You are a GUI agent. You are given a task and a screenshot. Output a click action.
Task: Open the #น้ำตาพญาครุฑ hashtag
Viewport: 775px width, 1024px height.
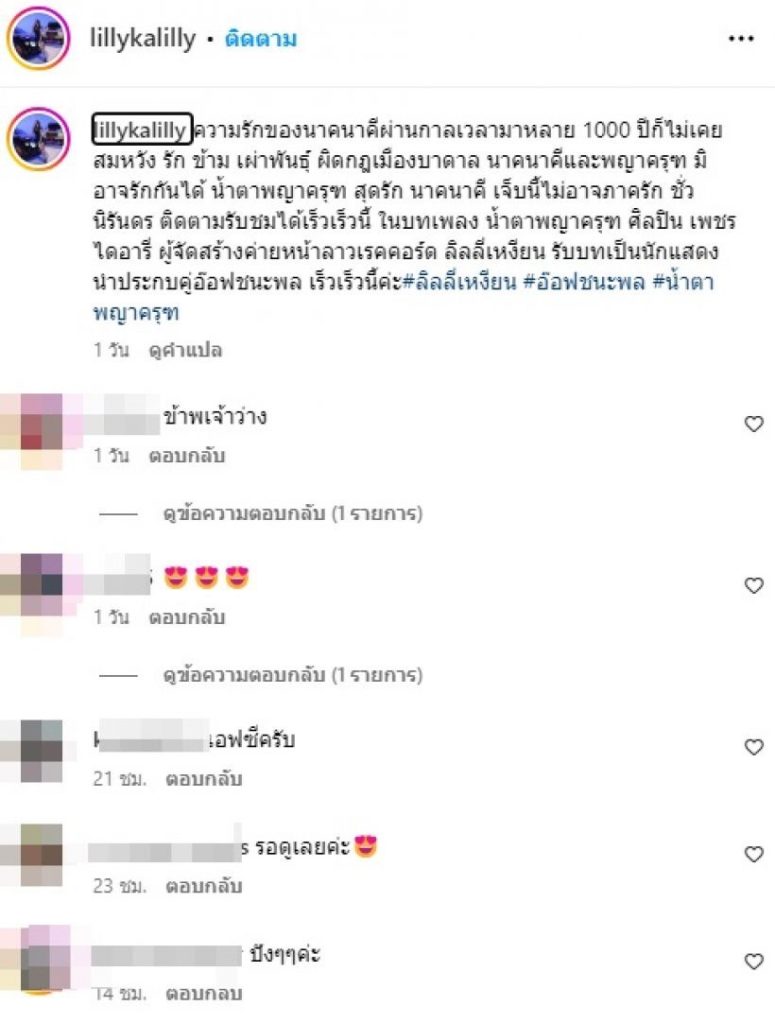point(404,298)
